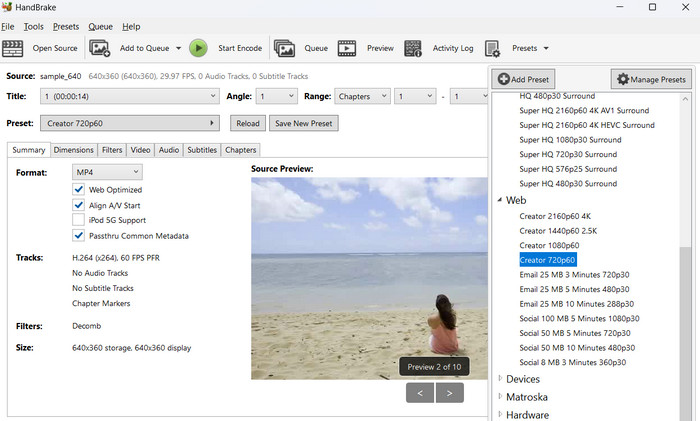Click the Preview filmstrip icon
The image size is (700, 421).
[x=347, y=48]
